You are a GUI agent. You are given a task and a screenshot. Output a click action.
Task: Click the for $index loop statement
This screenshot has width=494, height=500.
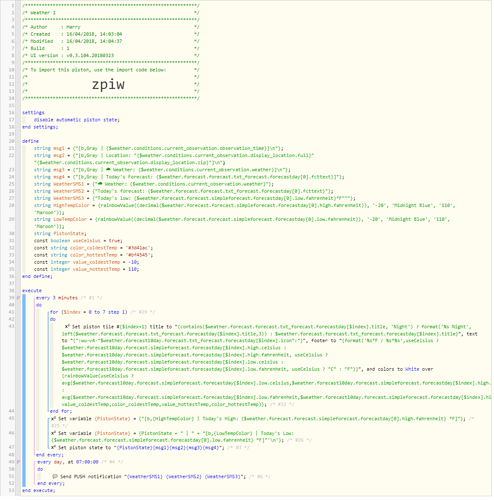(x=89, y=313)
